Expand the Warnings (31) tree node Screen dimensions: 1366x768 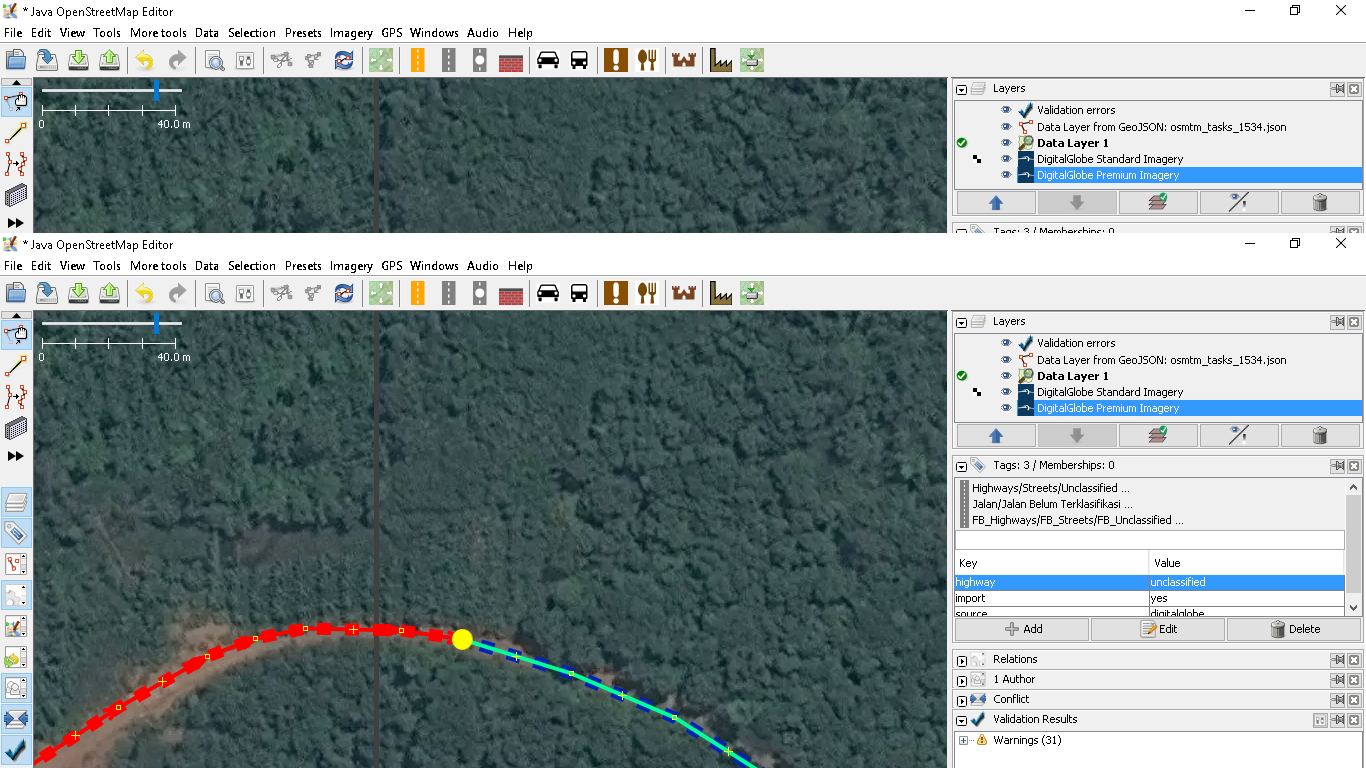point(964,741)
